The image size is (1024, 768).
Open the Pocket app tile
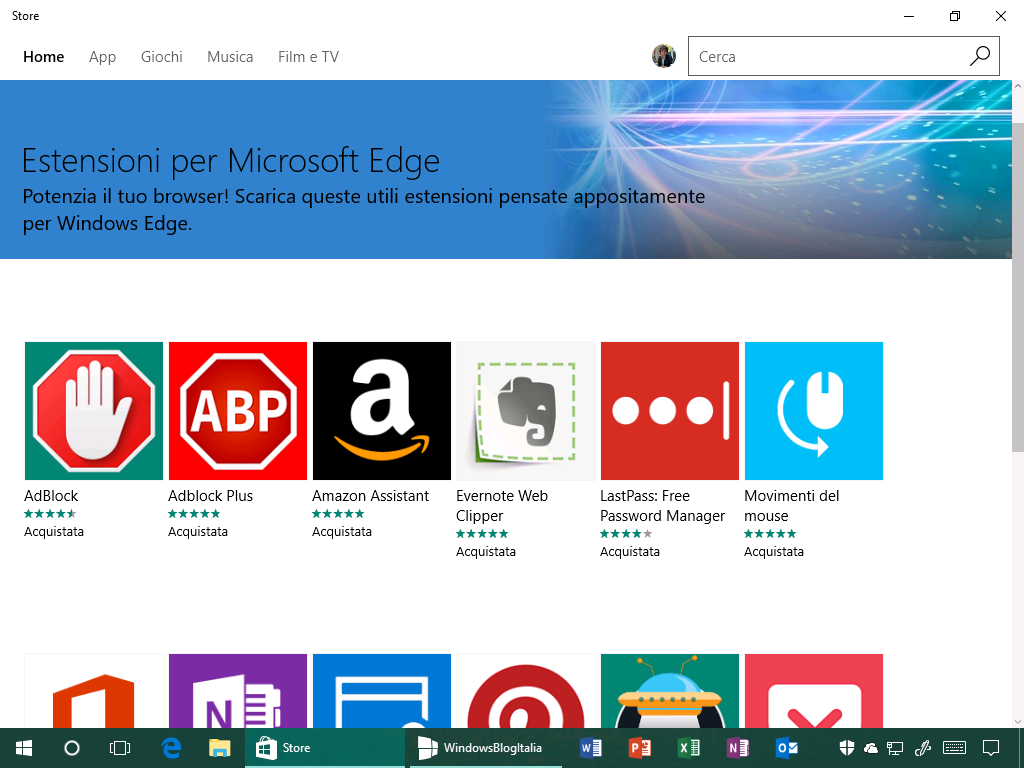click(814, 691)
